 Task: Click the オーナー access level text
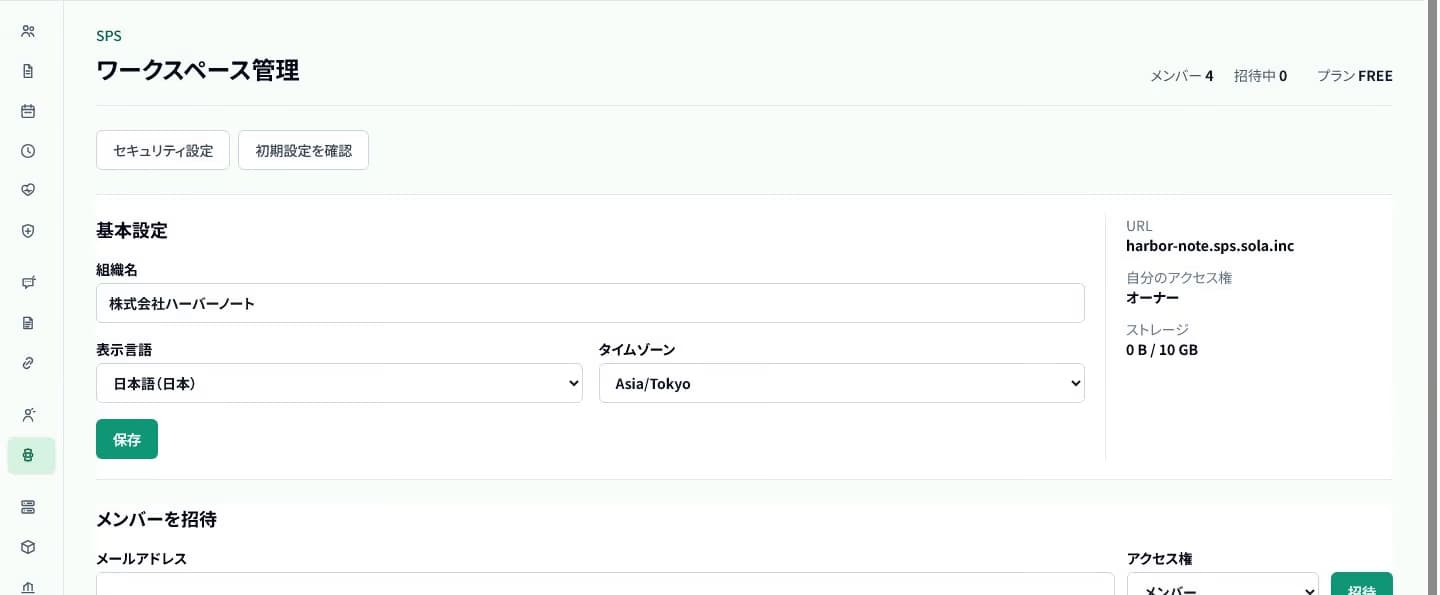(1153, 298)
